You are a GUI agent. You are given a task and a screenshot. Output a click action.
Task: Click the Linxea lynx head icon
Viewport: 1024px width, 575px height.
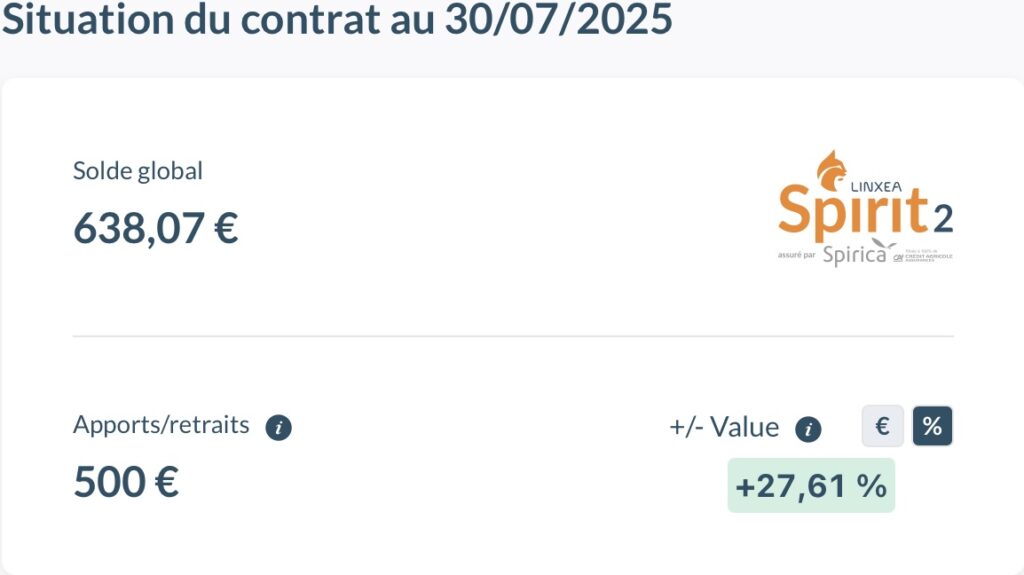coord(831,170)
